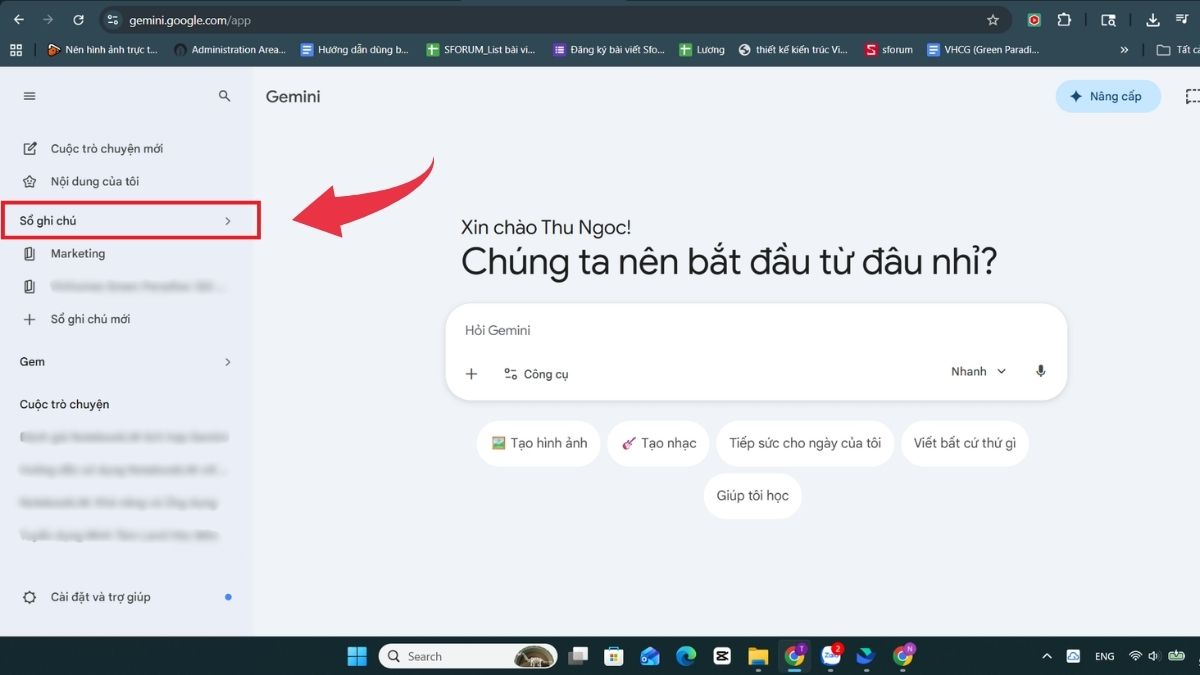Click the tab search icon in toolbar
Viewport: 1200px width, 675px height.
pyautogui.click(x=1108, y=19)
